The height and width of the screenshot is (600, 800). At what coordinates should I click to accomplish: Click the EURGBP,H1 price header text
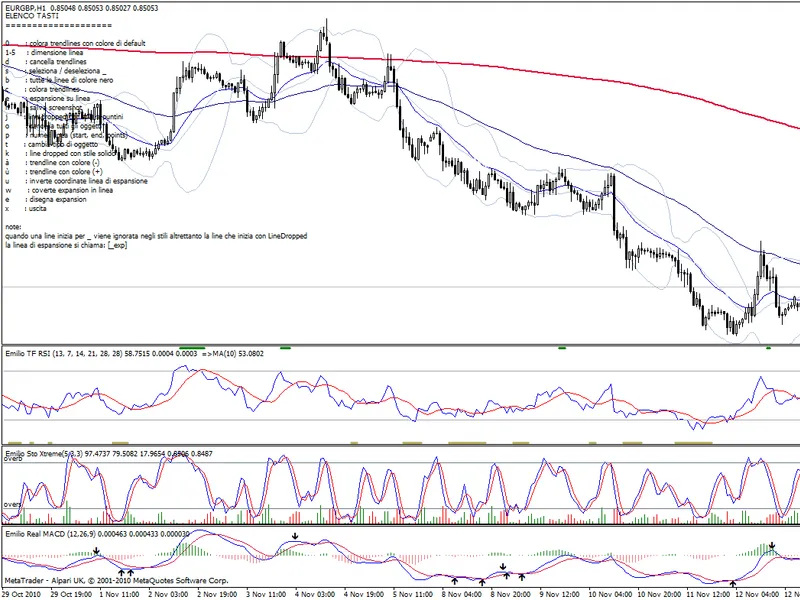(x=82, y=8)
